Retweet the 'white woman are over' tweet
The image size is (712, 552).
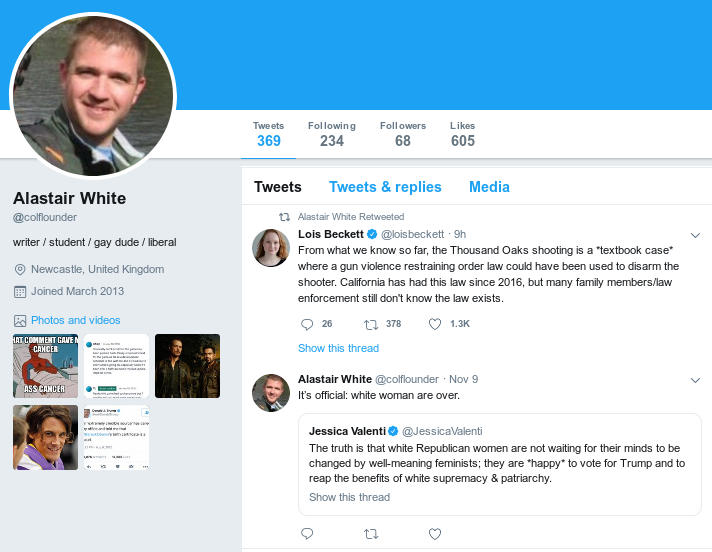coord(371,534)
